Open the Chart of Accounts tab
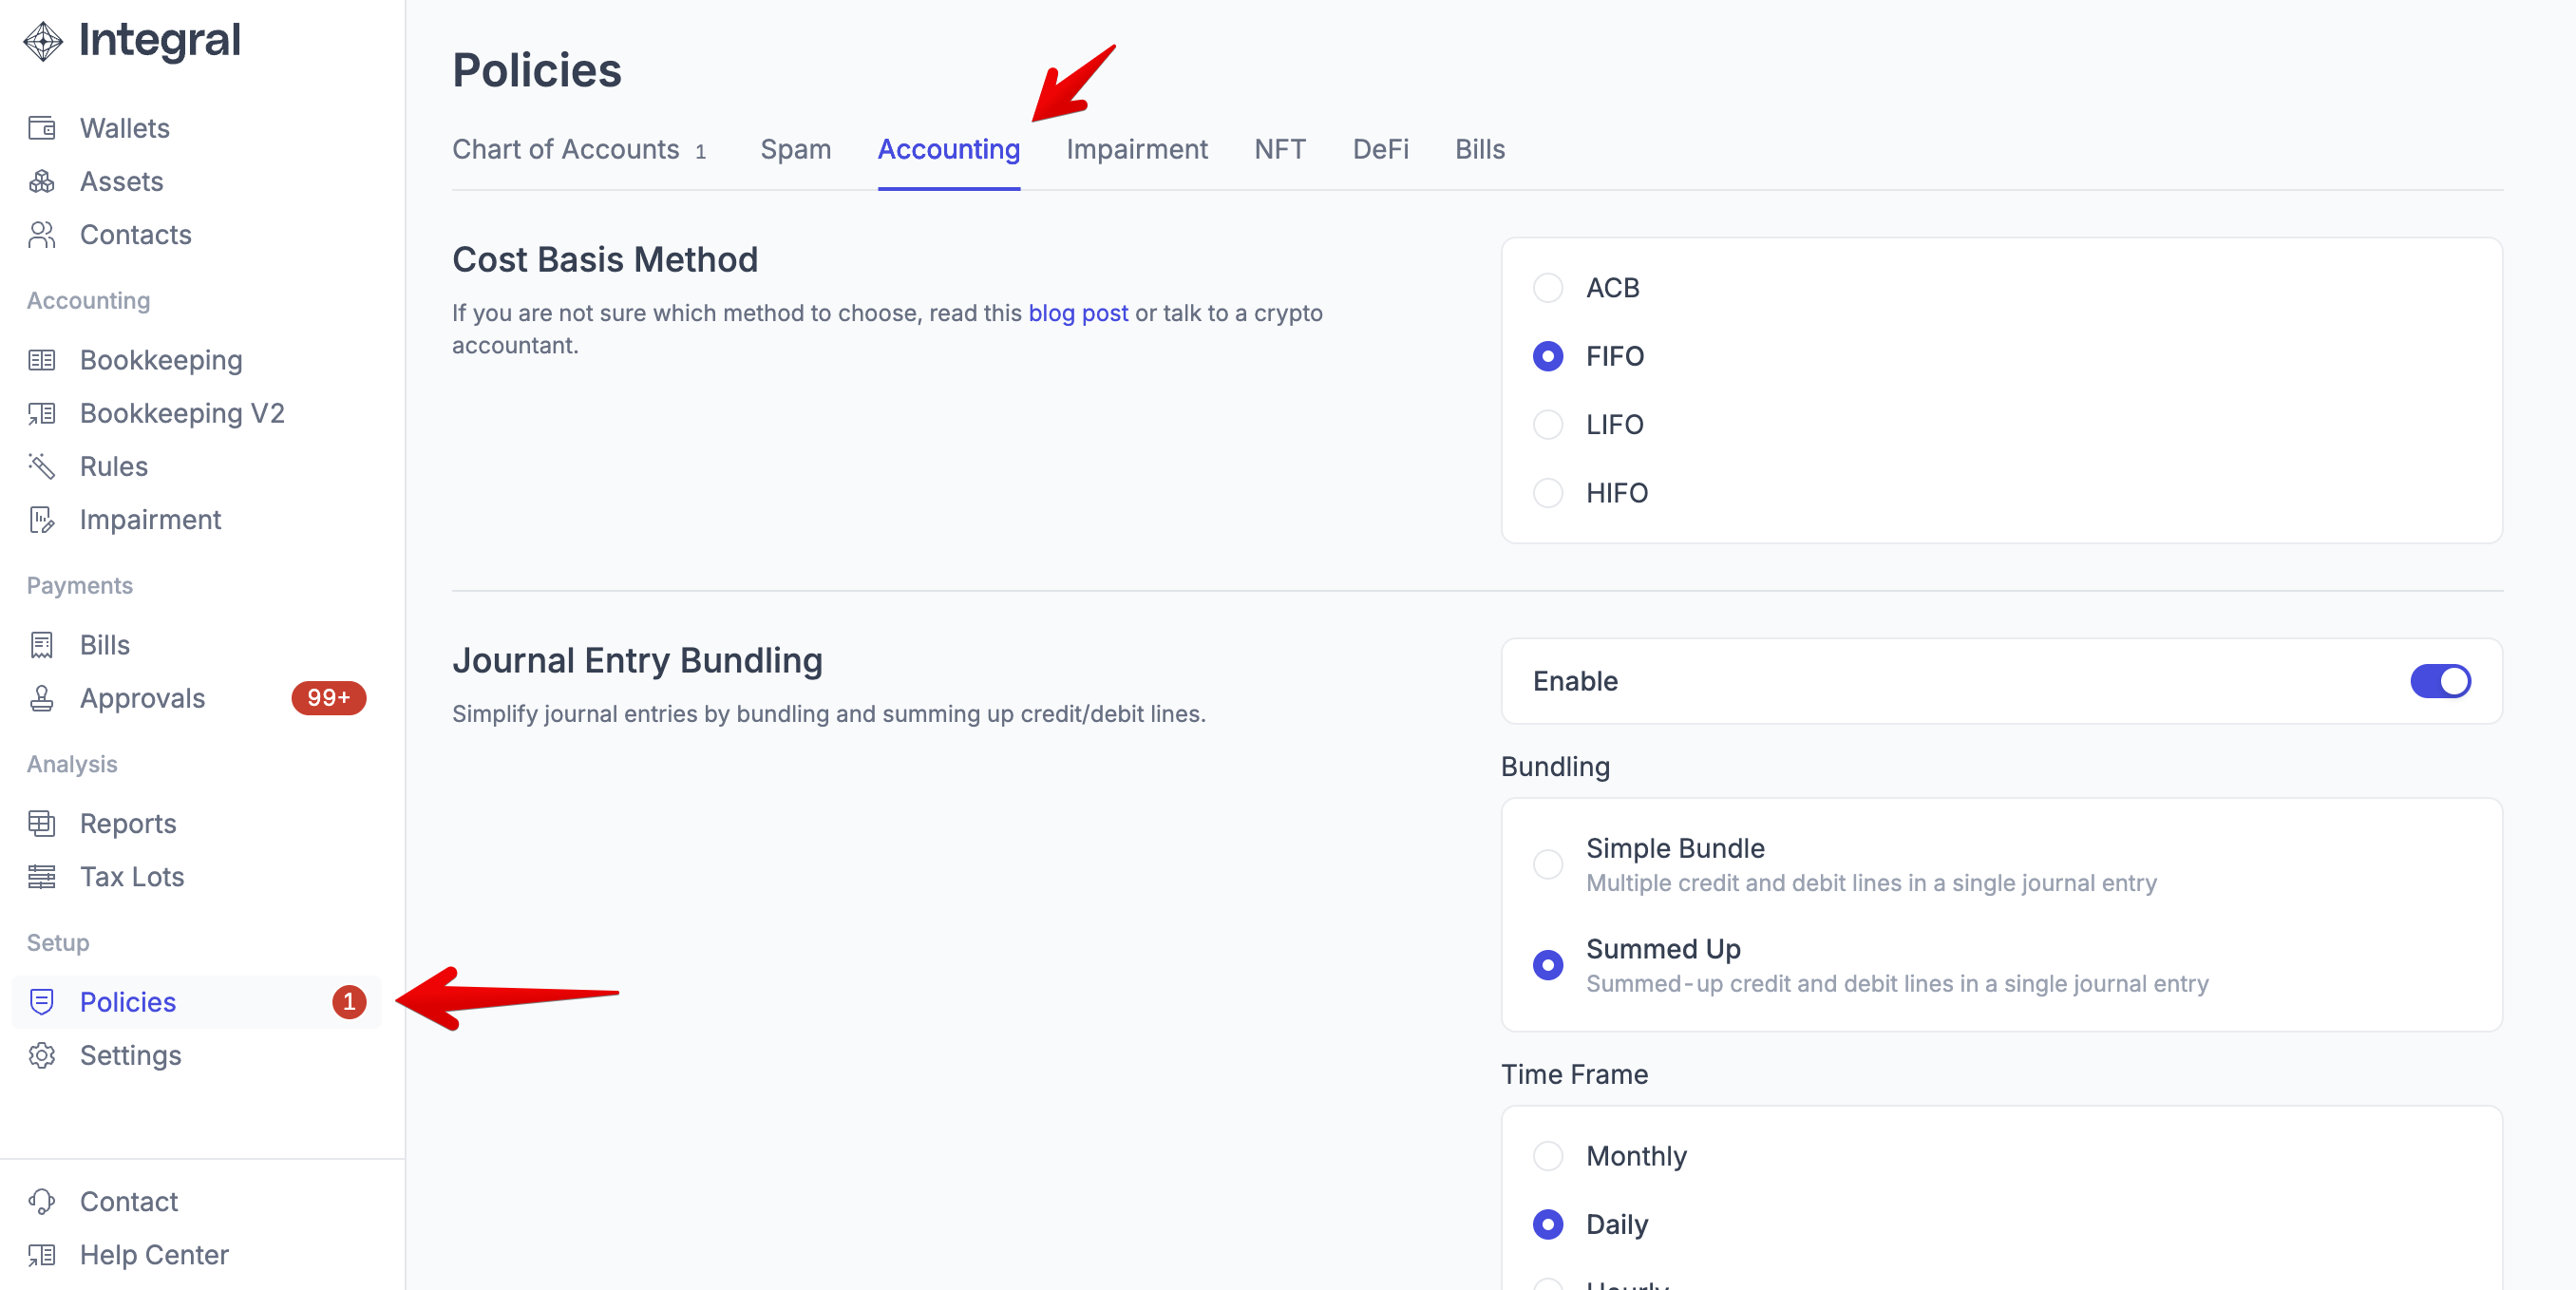Screen dimensions: 2576x1290 566,149
